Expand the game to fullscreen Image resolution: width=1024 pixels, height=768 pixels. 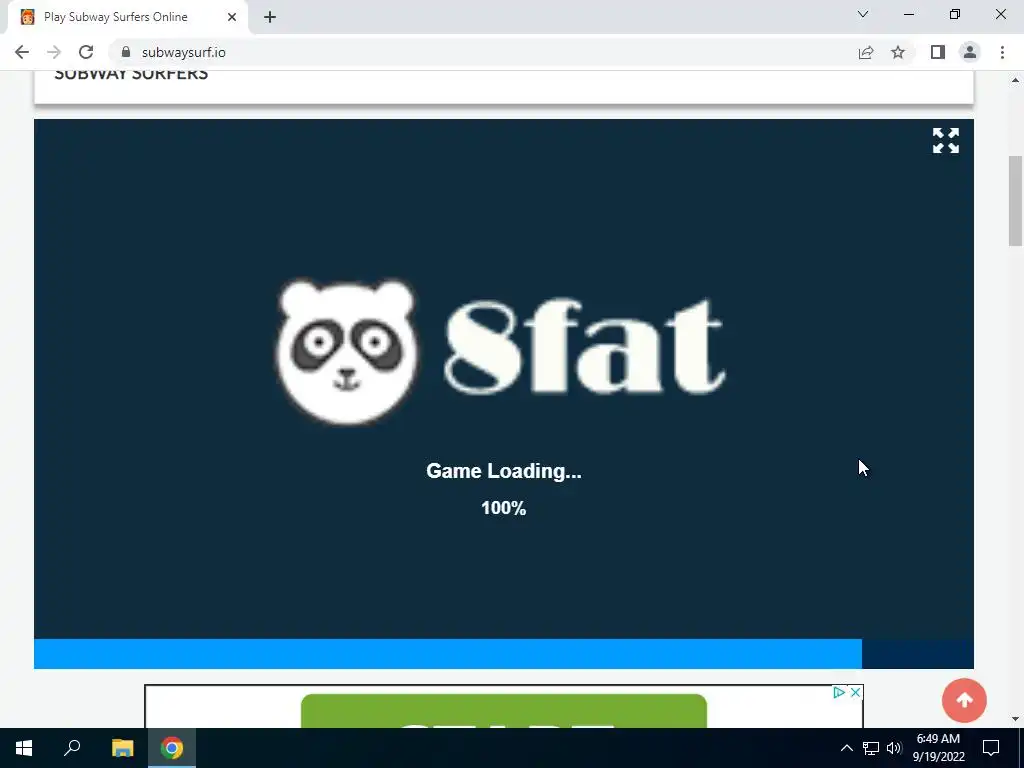pos(946,140)
